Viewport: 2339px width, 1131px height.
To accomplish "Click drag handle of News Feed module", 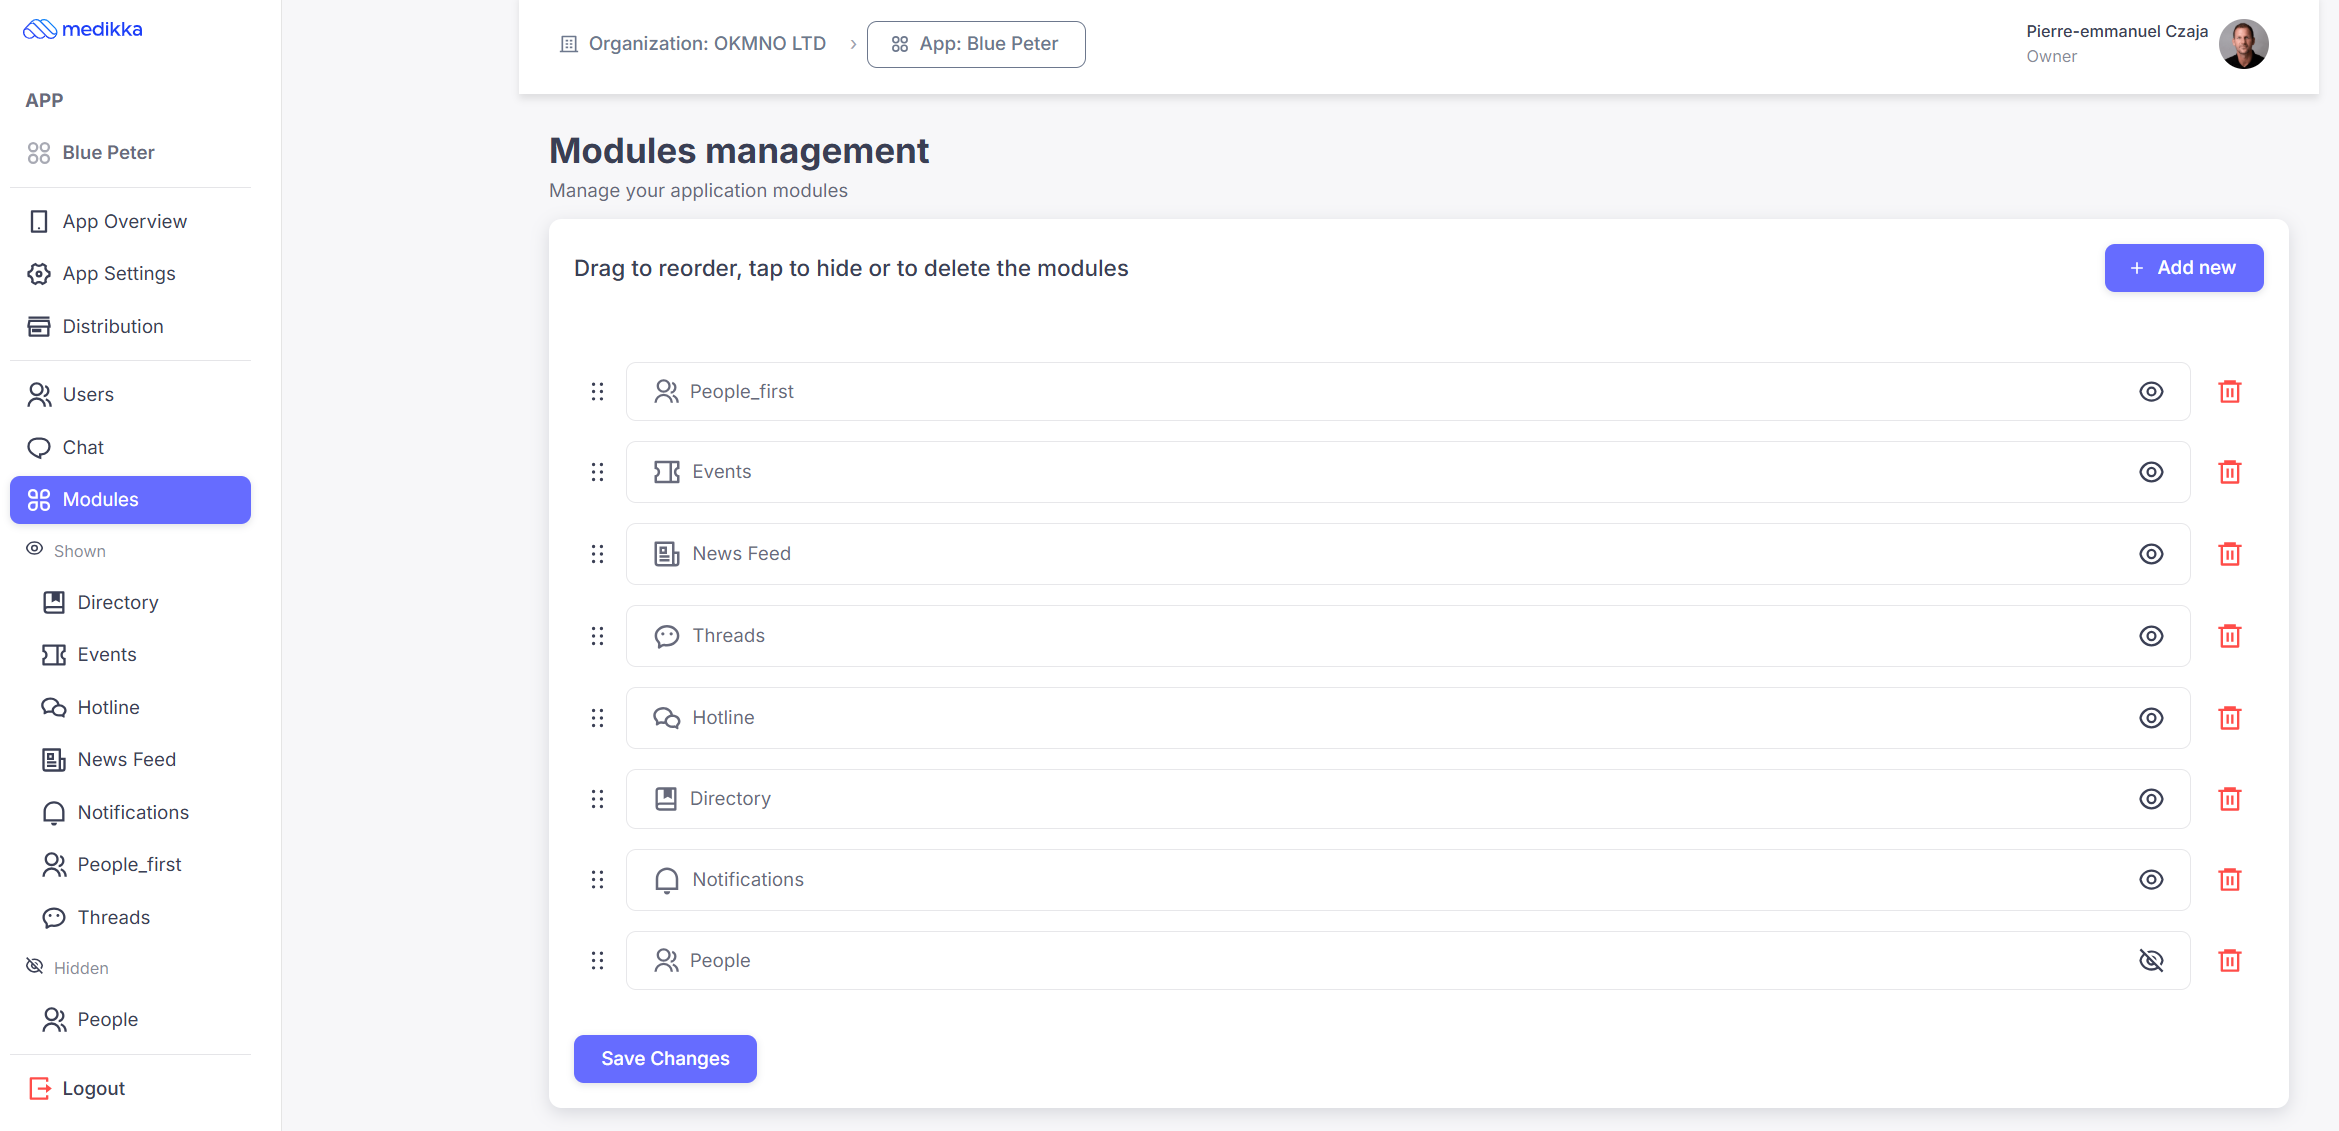I will (x=597, y=554).
